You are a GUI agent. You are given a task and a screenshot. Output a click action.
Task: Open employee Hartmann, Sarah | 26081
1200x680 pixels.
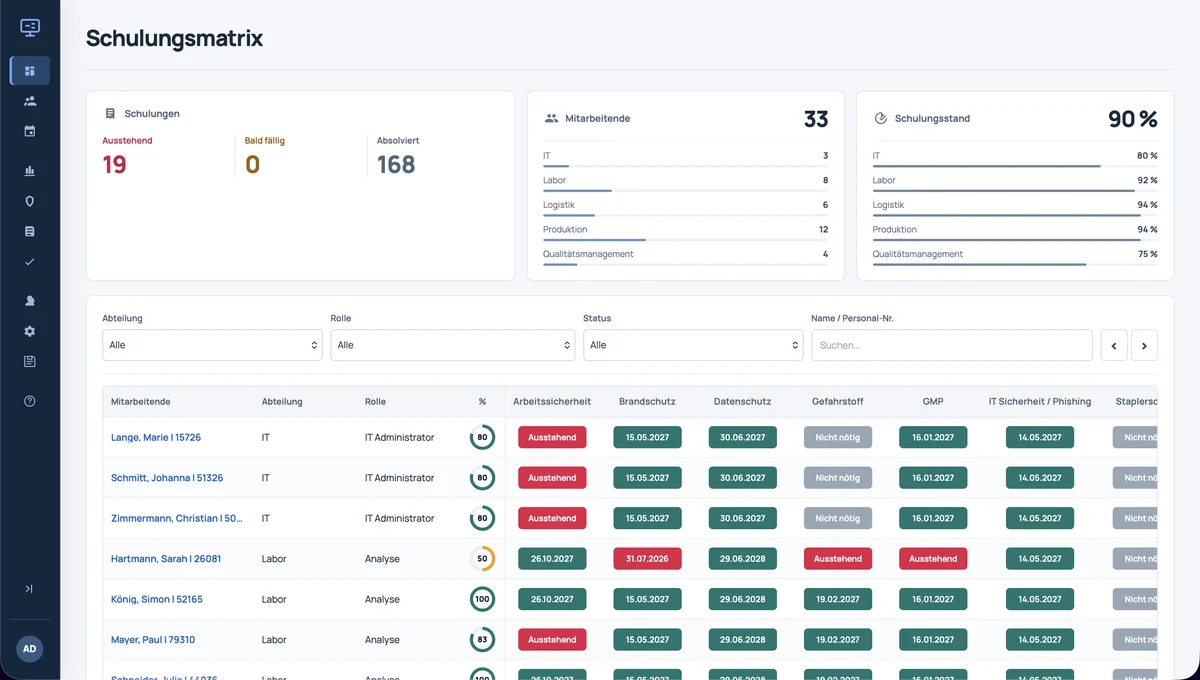click(166, 559)
